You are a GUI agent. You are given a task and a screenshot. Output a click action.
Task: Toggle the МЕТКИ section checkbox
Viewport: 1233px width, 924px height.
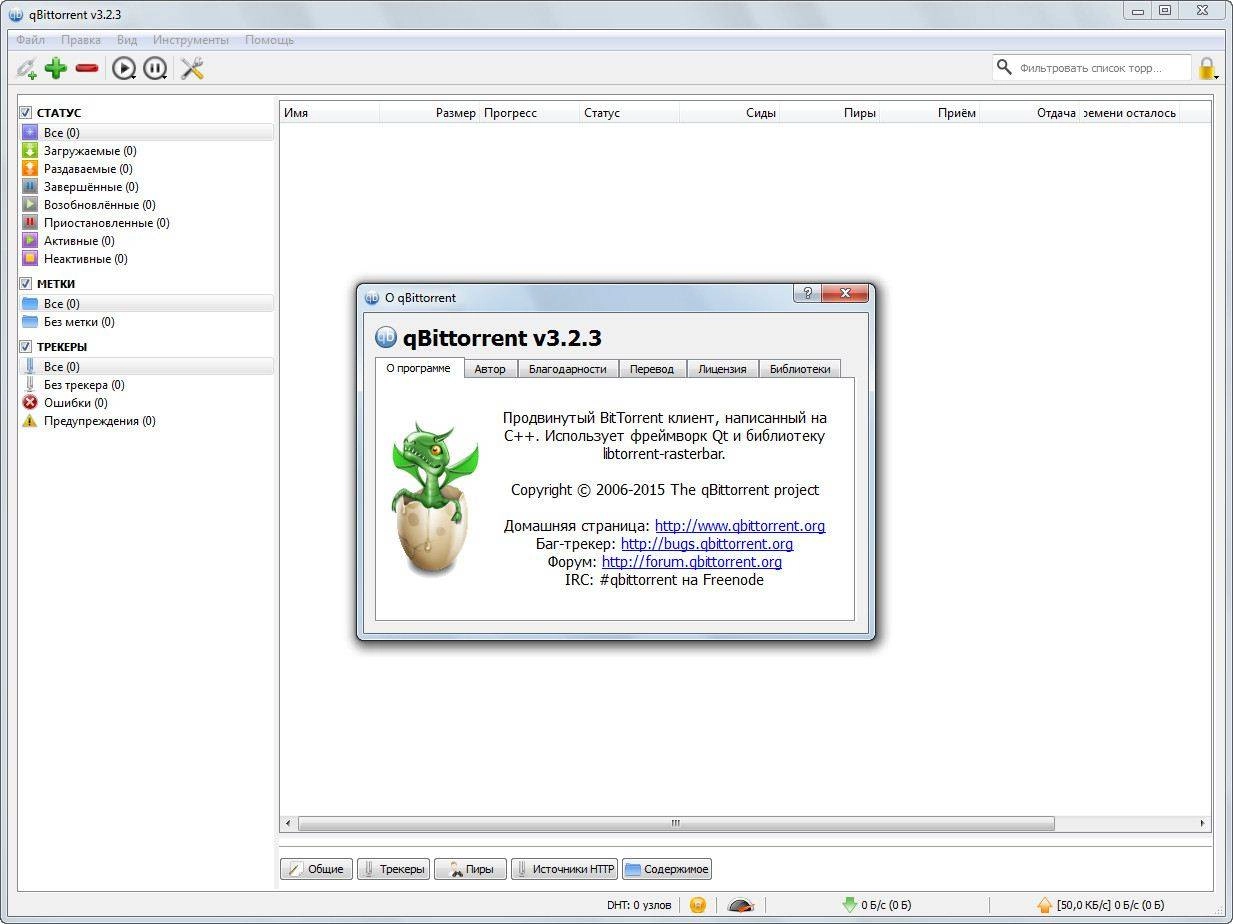click(x=26, y=284)
